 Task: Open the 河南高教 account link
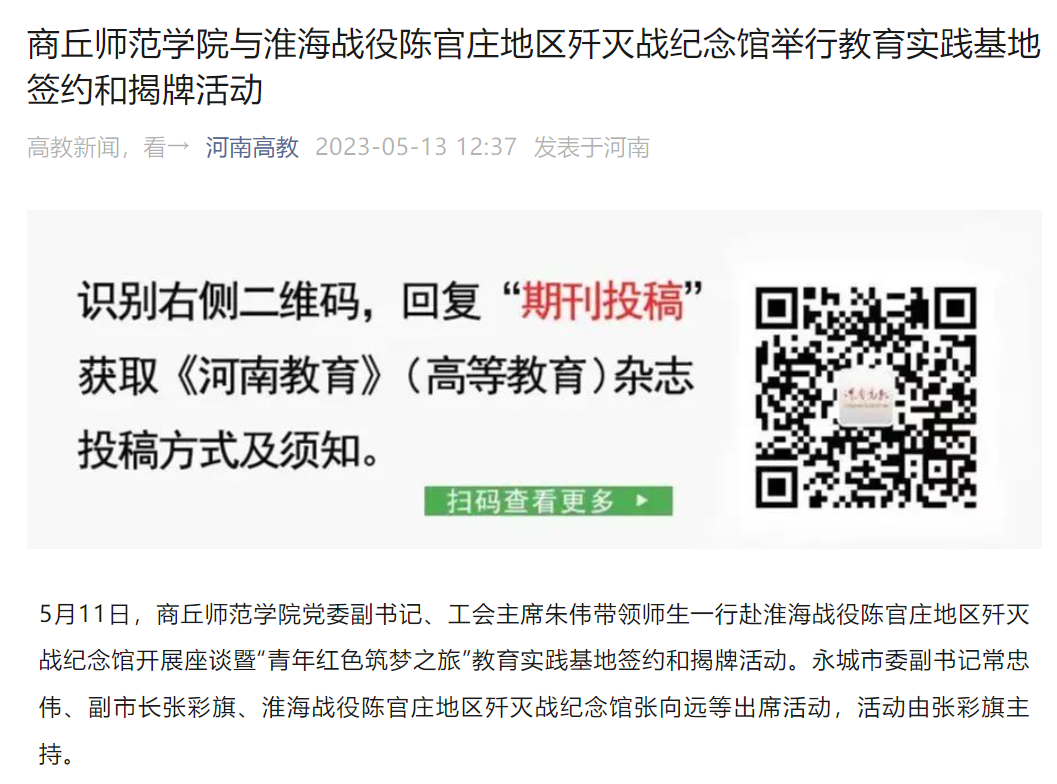pyautogui.click(x=251, y=146)
